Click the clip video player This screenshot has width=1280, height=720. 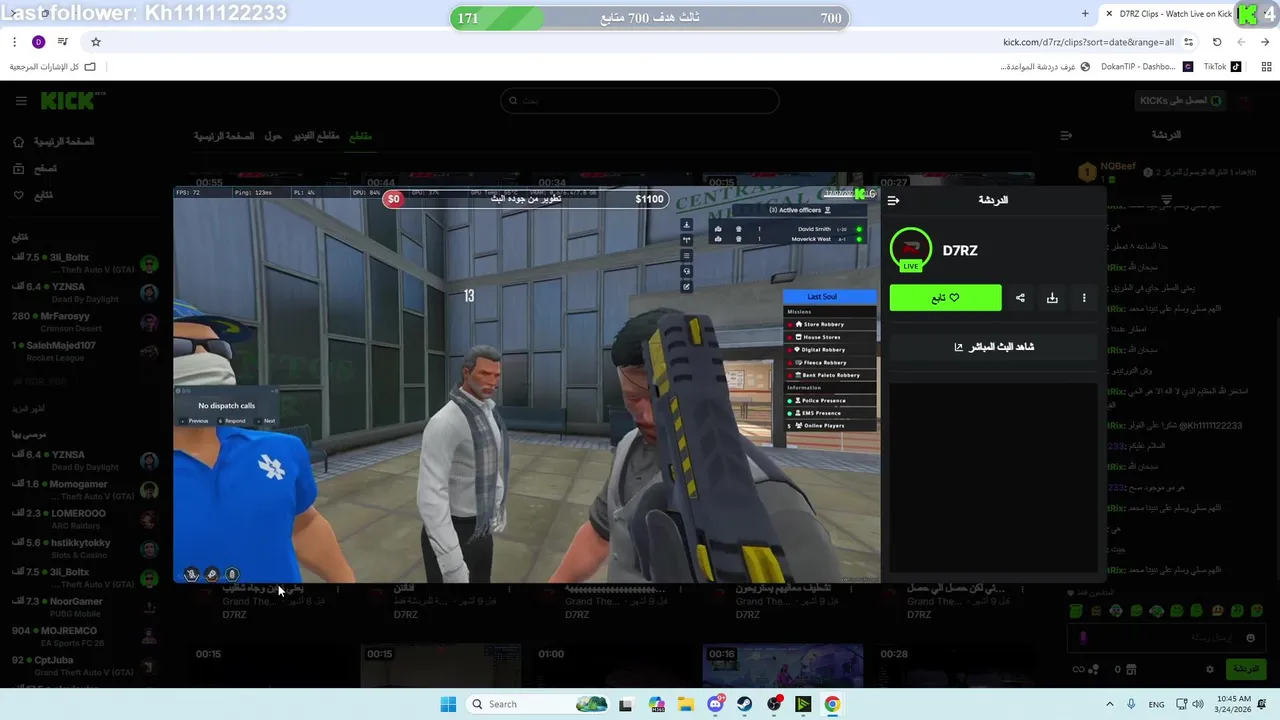coord(527,385)
